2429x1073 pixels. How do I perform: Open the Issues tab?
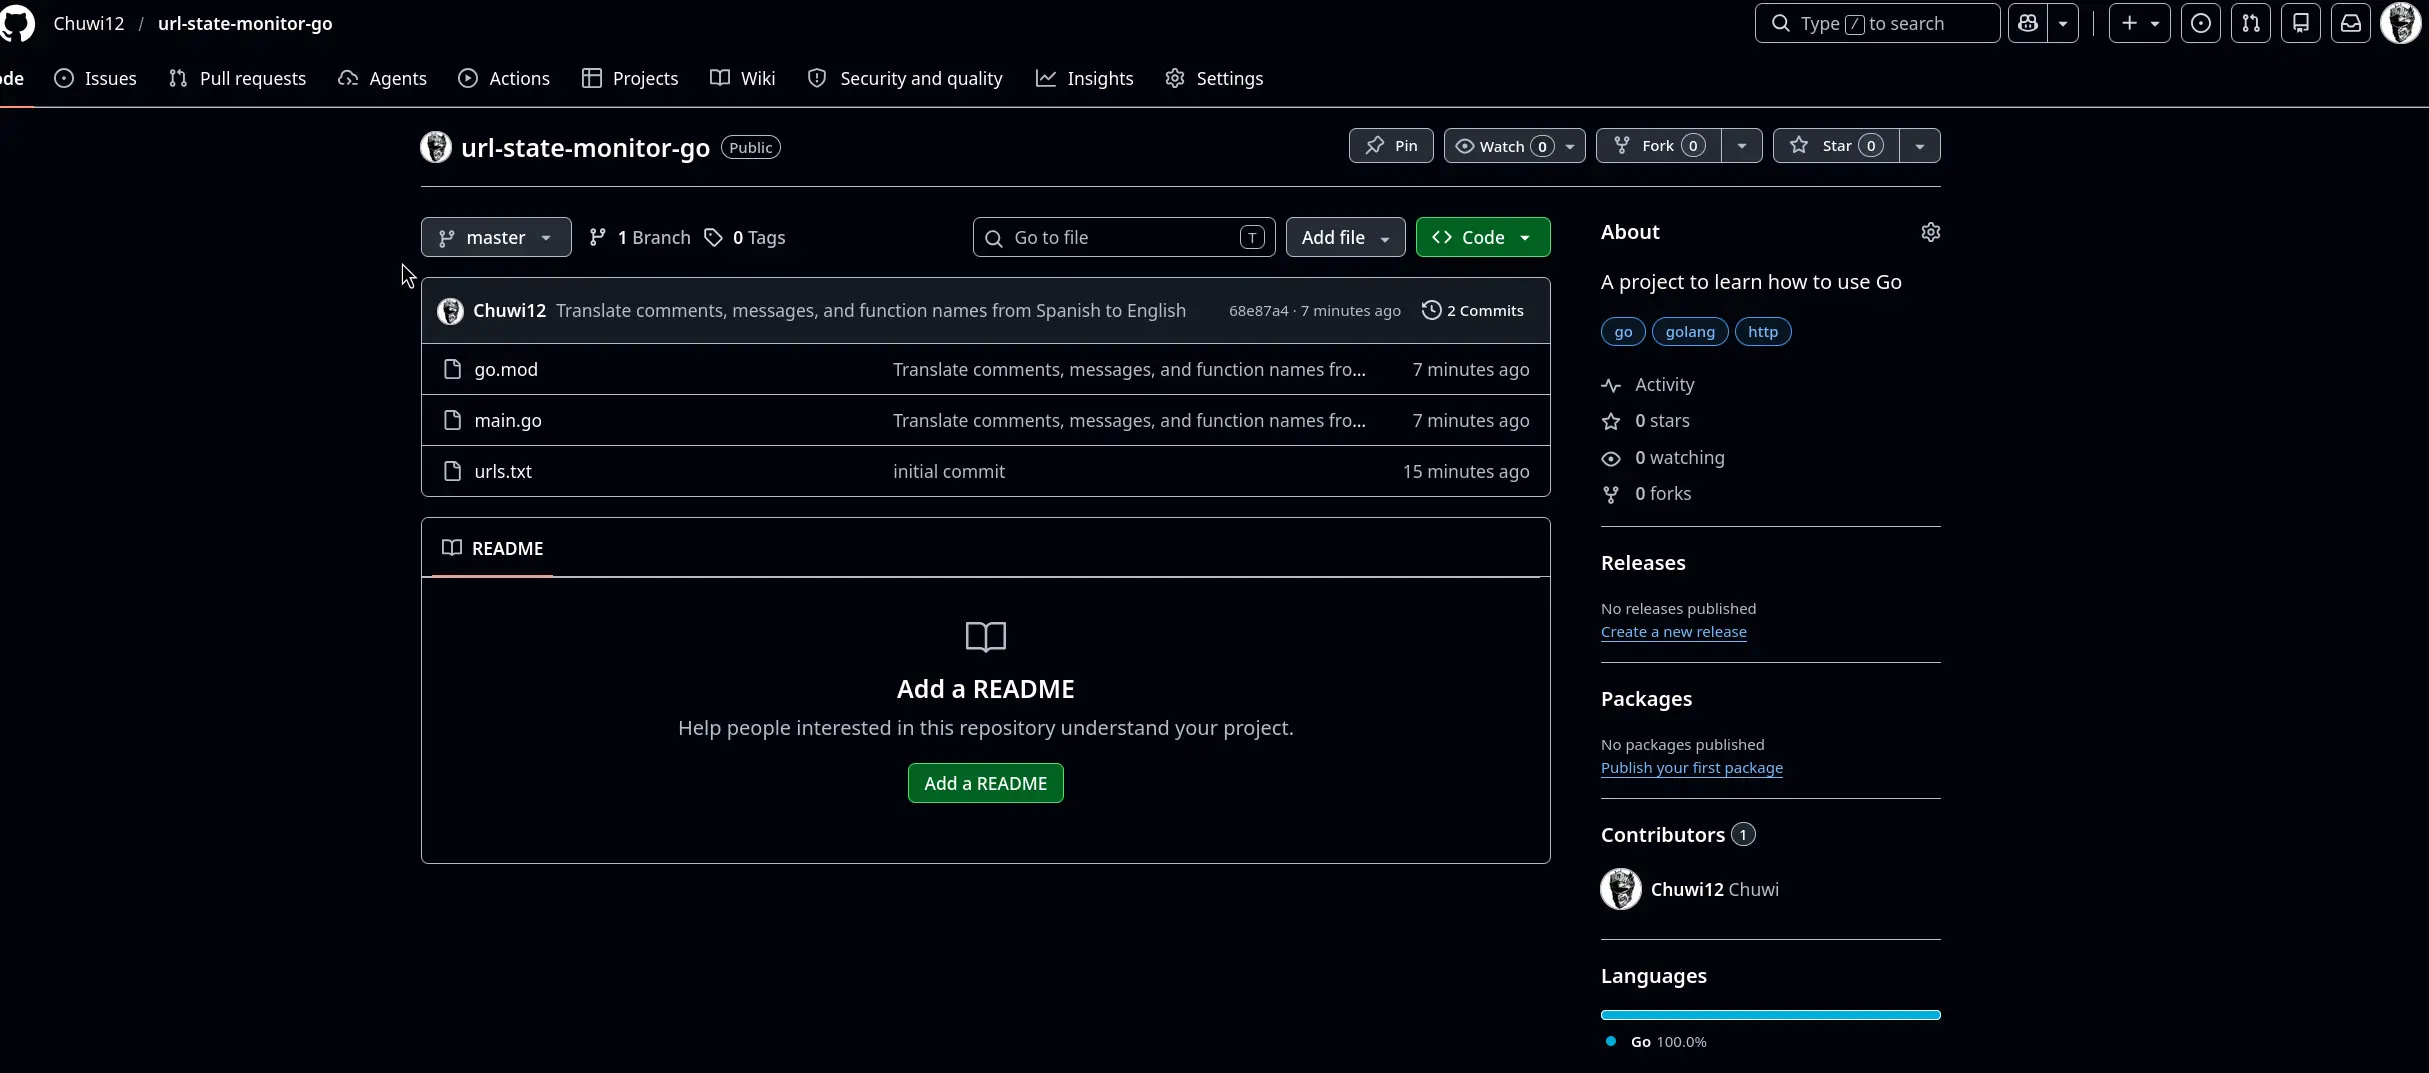[96, 78]
